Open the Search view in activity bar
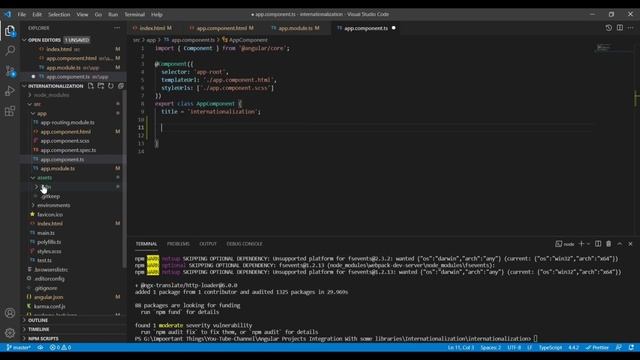 click(x=10, y=51)
